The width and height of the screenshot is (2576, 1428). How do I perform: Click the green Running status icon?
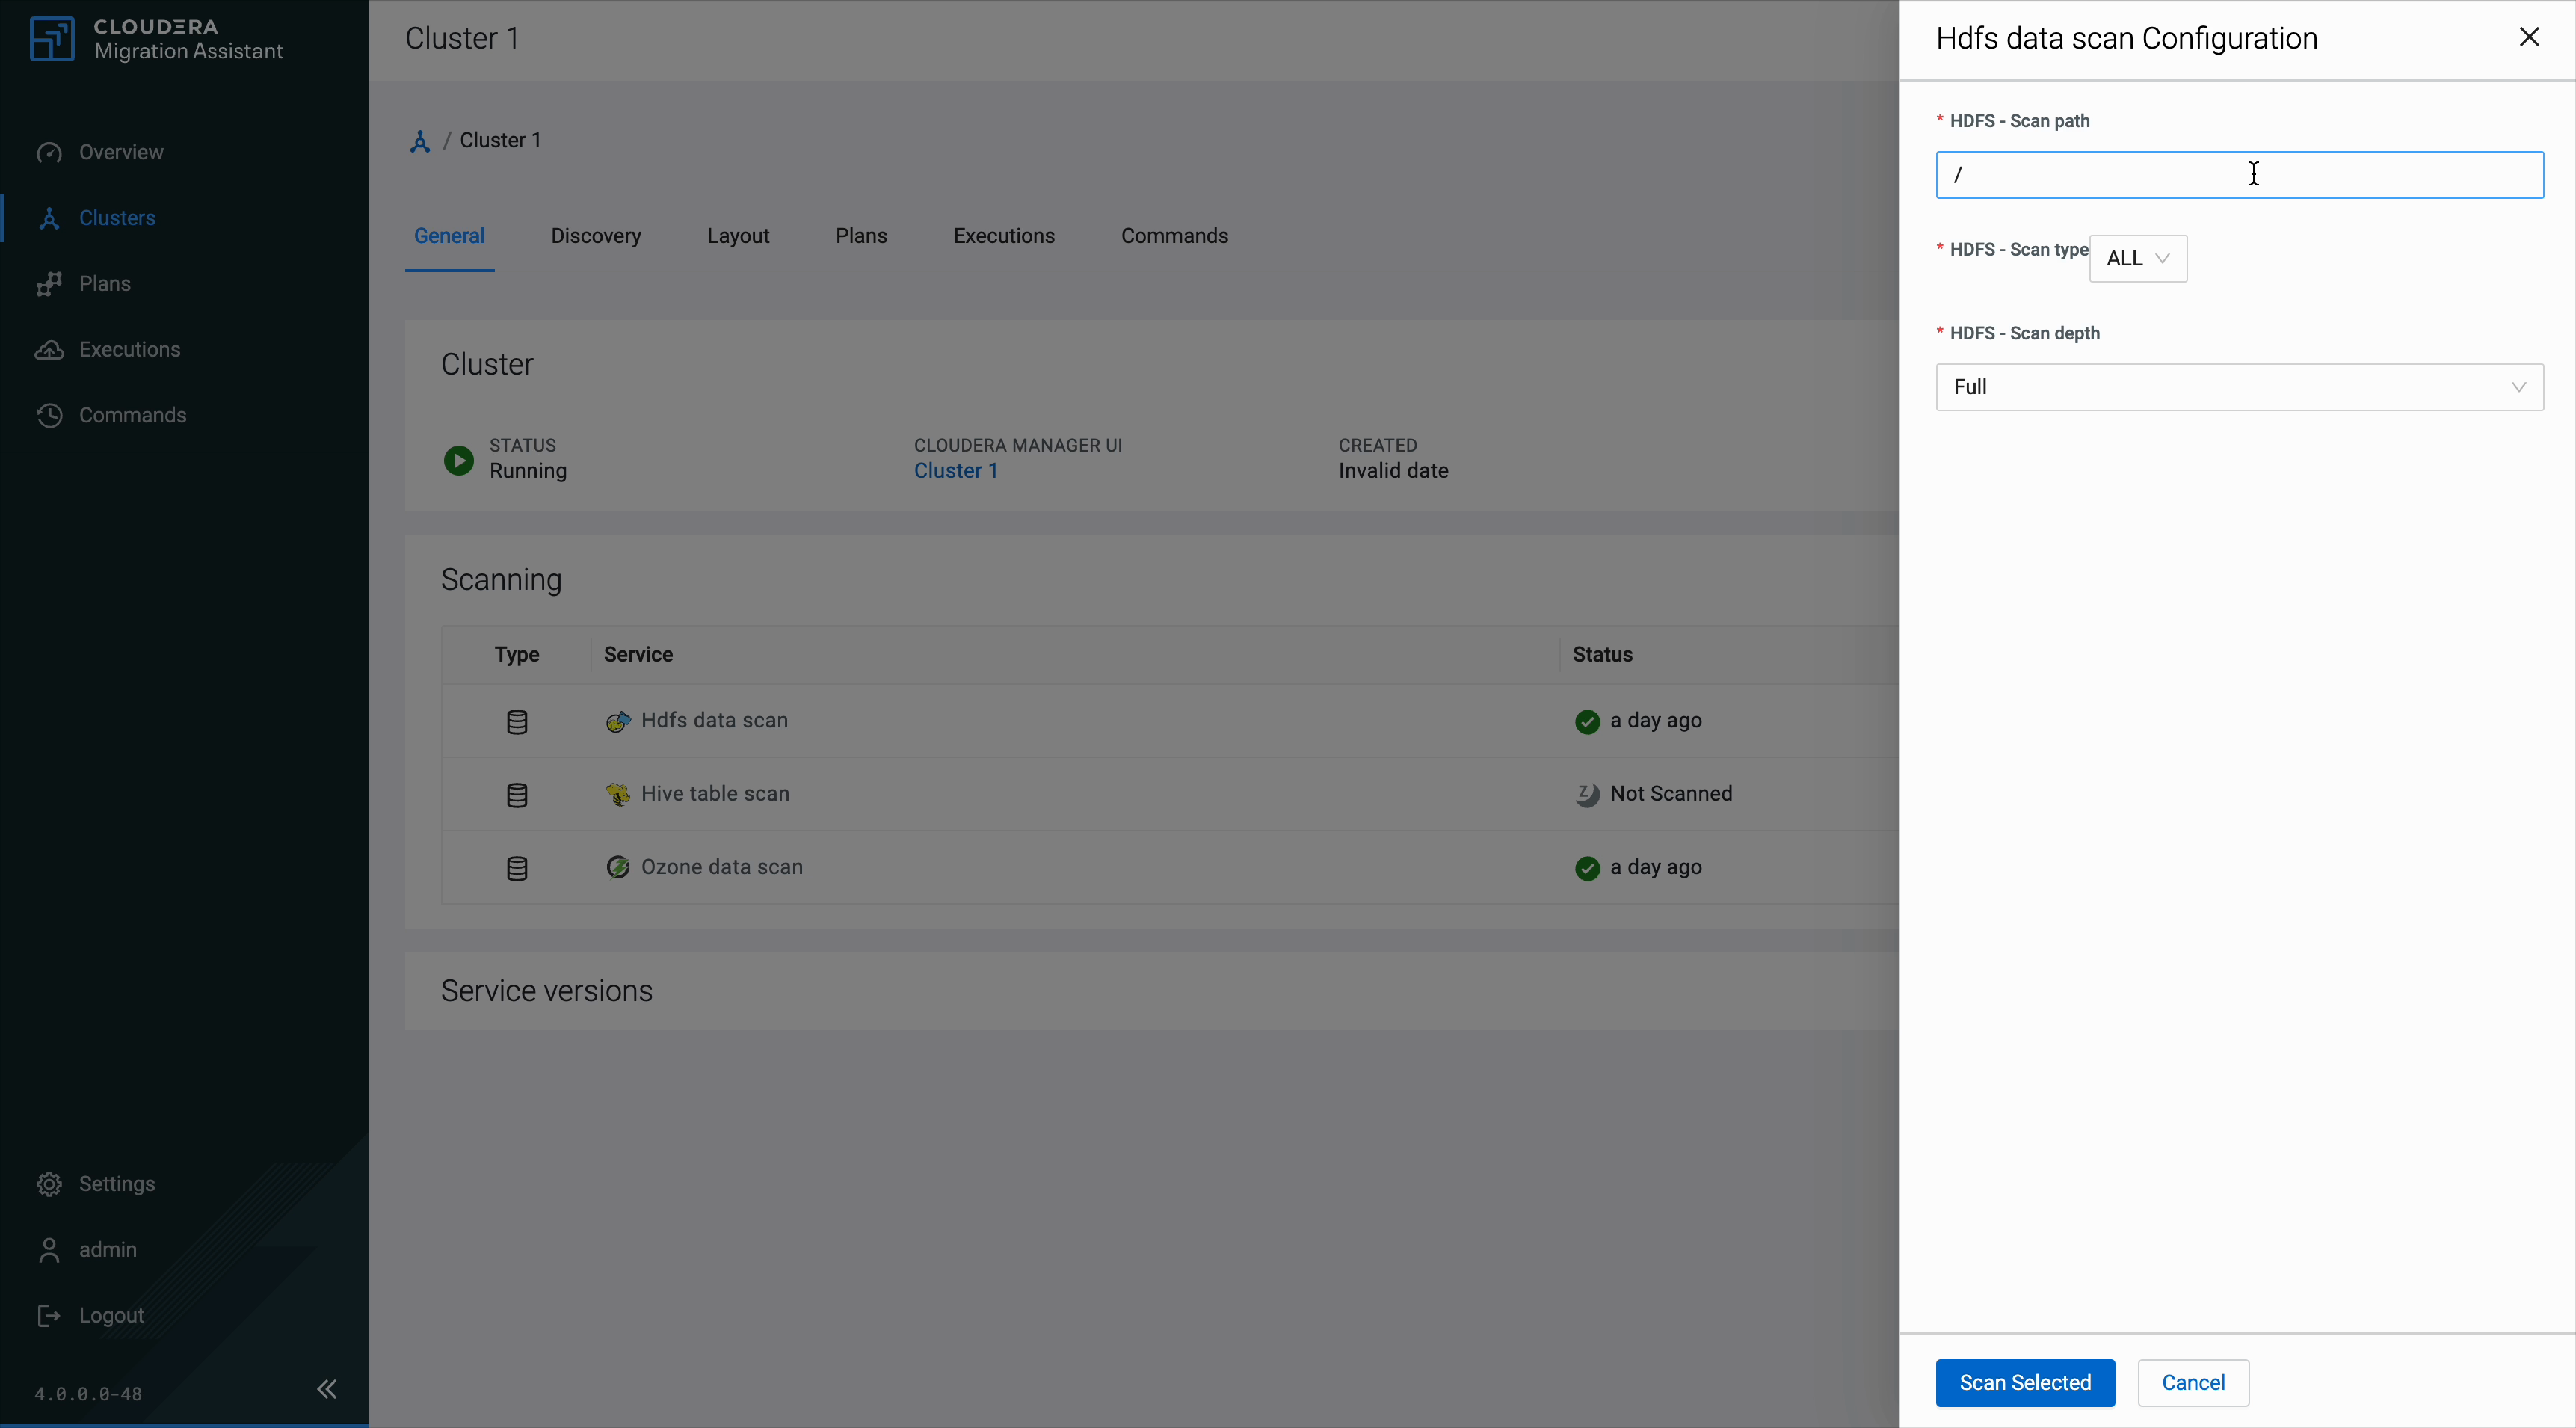[459, 460]
